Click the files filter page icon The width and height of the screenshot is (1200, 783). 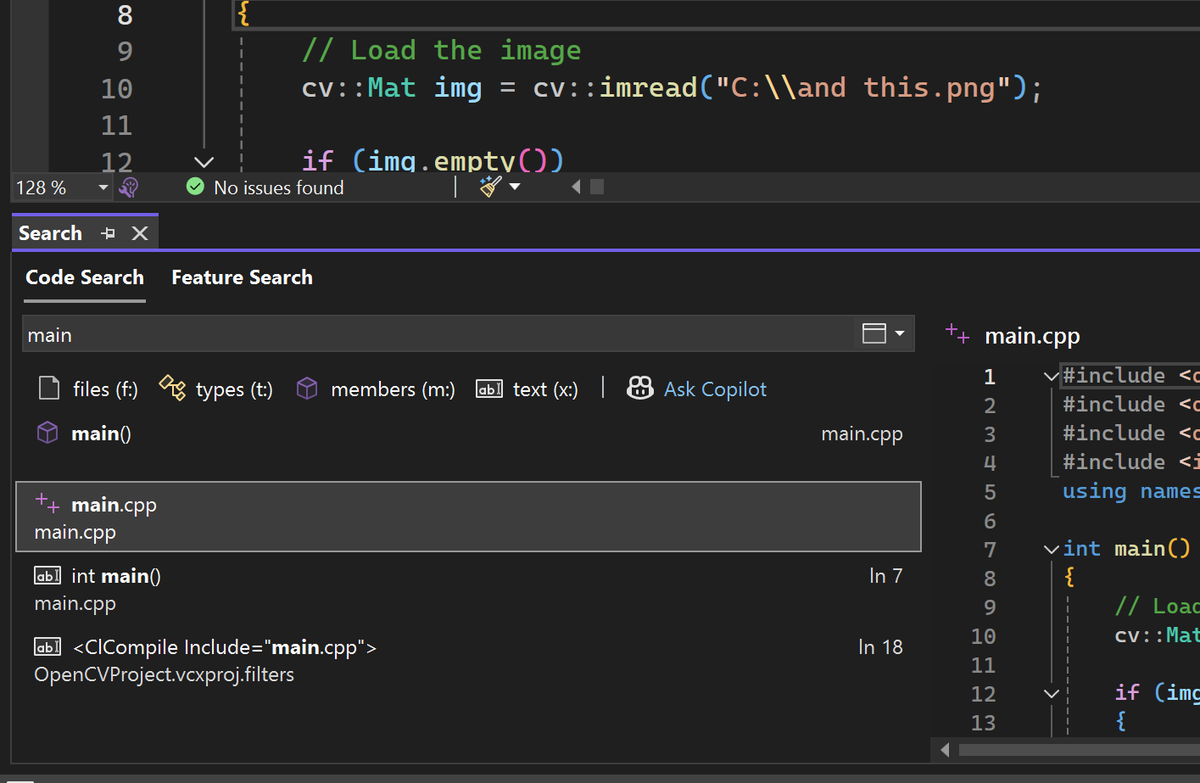coord(48,389)
